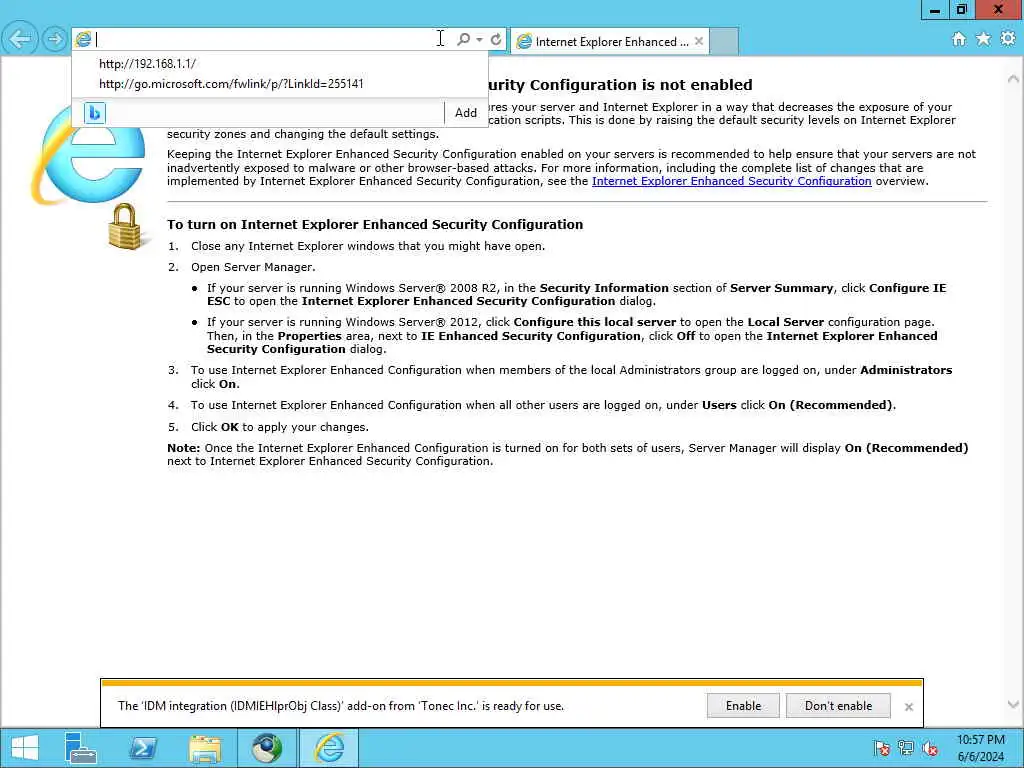Go back with the browser Back arrow
The image size is (1024, 768).
click(x=20, y=39)
